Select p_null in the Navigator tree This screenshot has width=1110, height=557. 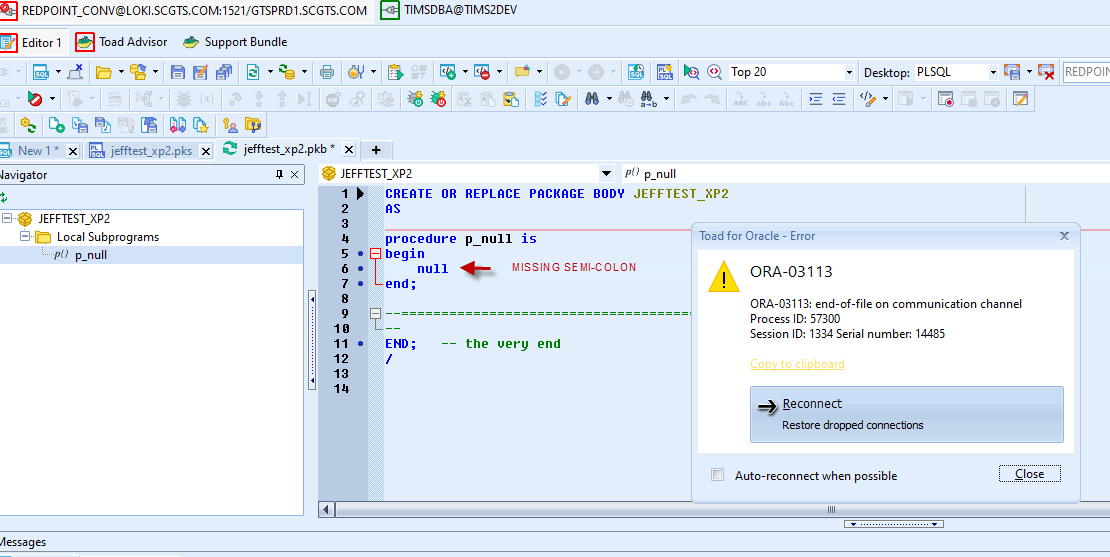tap(91, 255)
